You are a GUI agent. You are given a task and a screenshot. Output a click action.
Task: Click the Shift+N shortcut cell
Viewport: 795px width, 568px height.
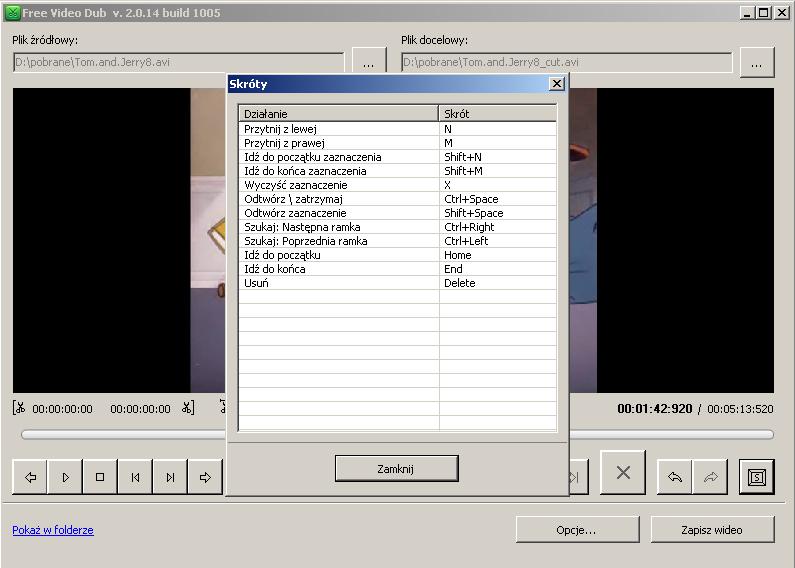[498, 157]
